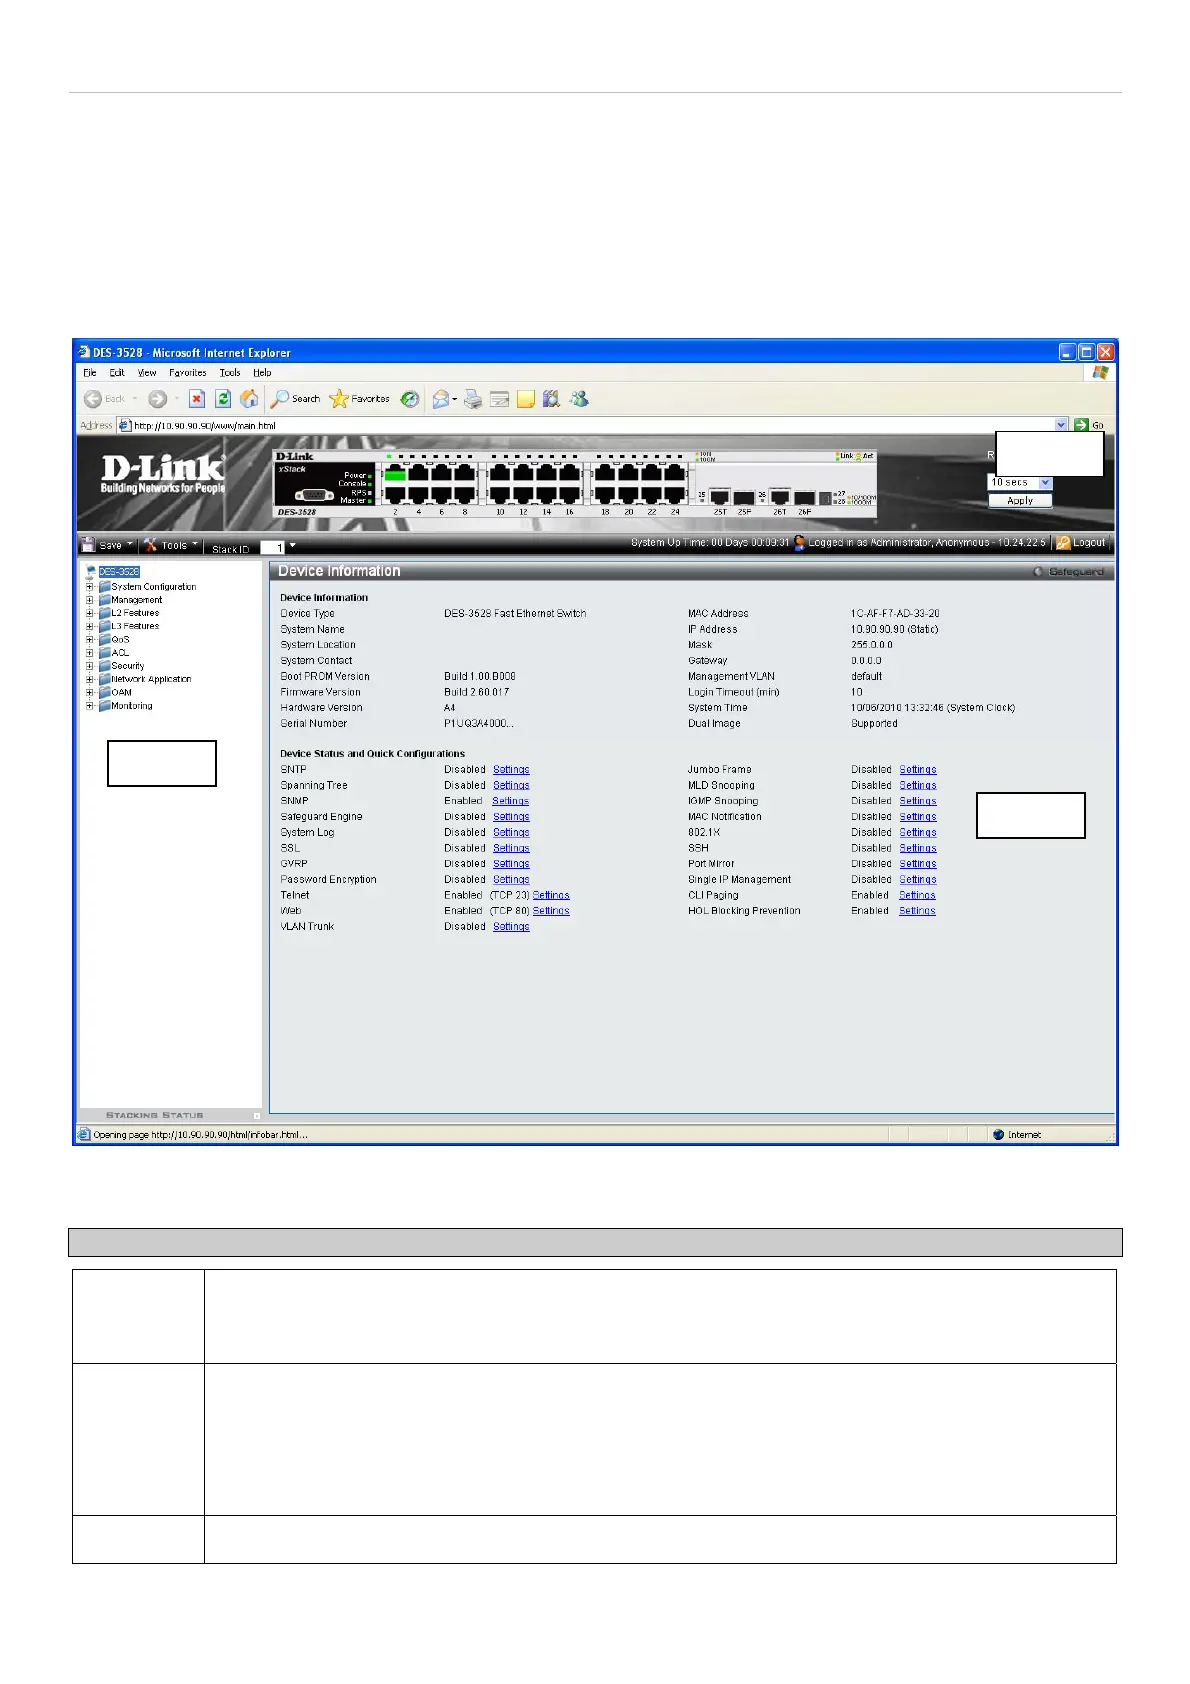Viewport: 1190px width, 1684px height.
Task: Open the Favorites menu in menu bar
Action: [188, 373]
